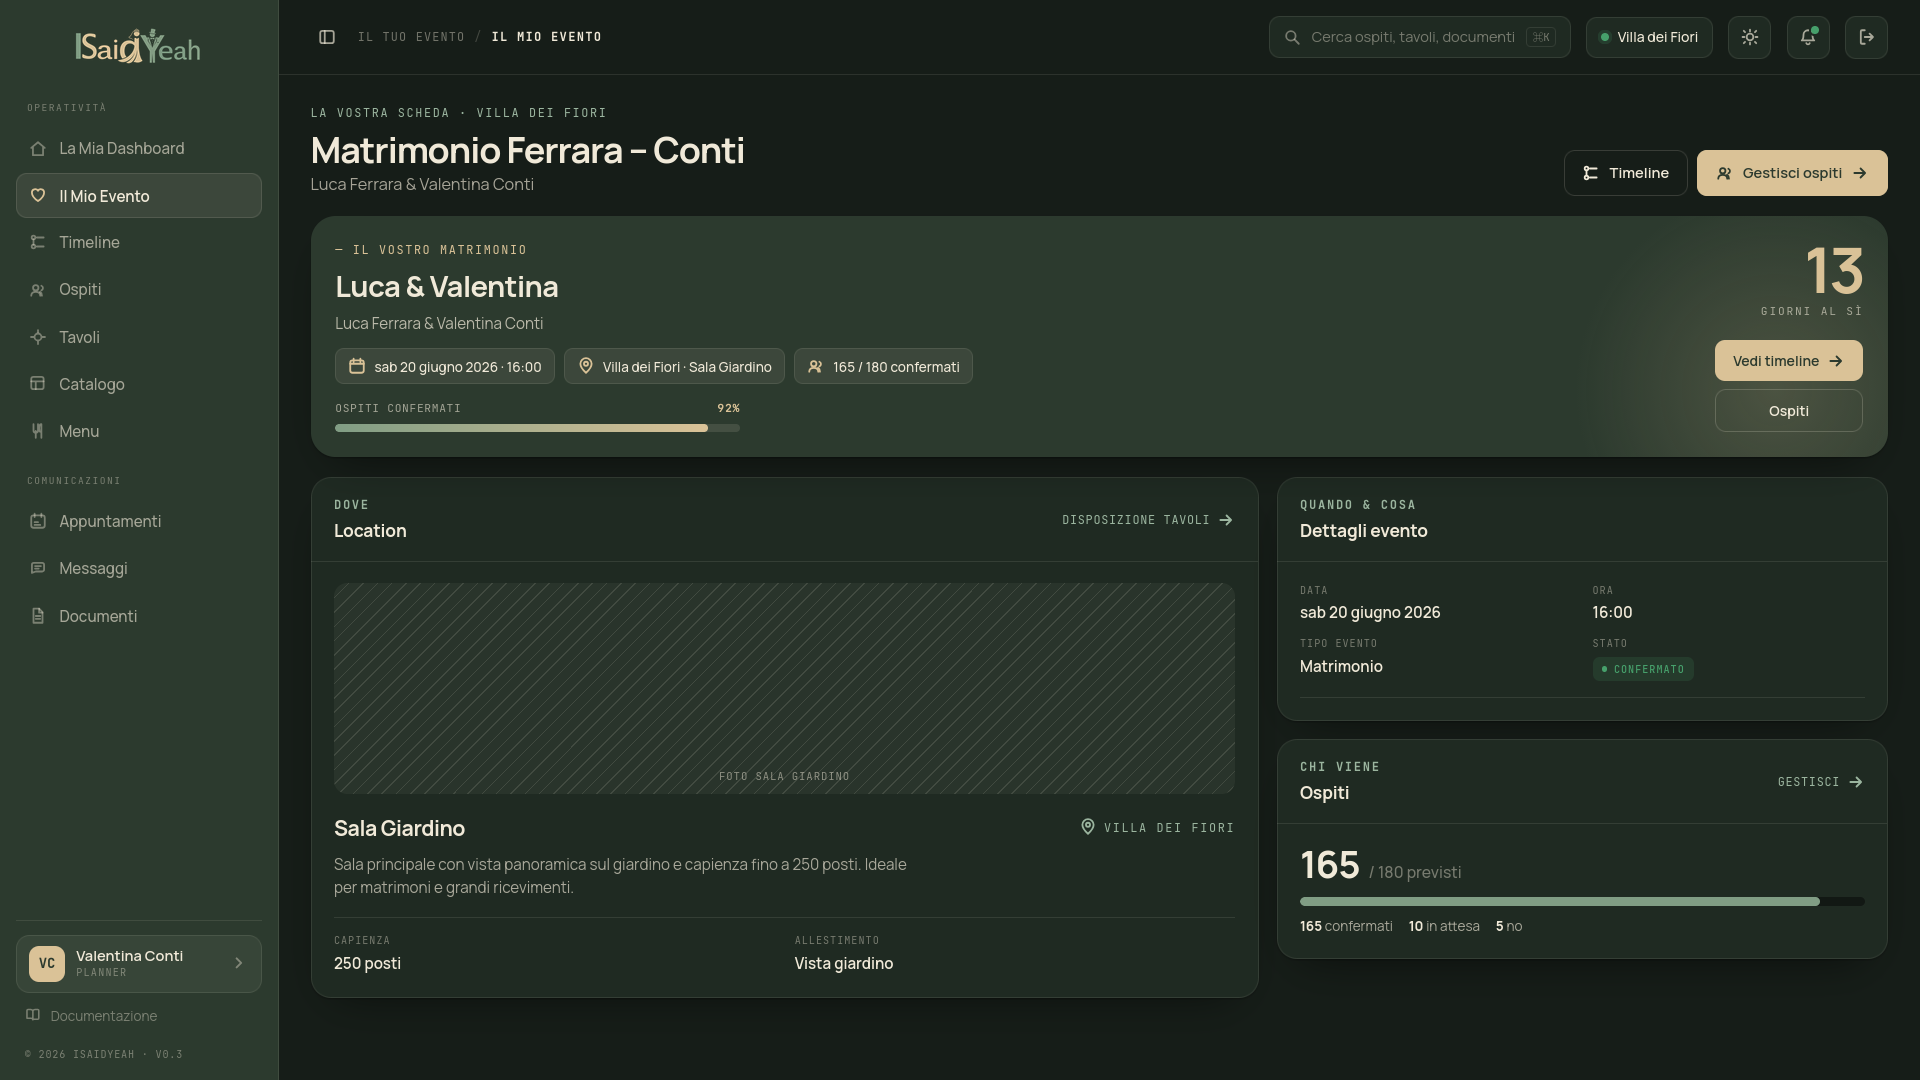
Task: Click the Messaggi chat icon
Action: coord(38,568)
